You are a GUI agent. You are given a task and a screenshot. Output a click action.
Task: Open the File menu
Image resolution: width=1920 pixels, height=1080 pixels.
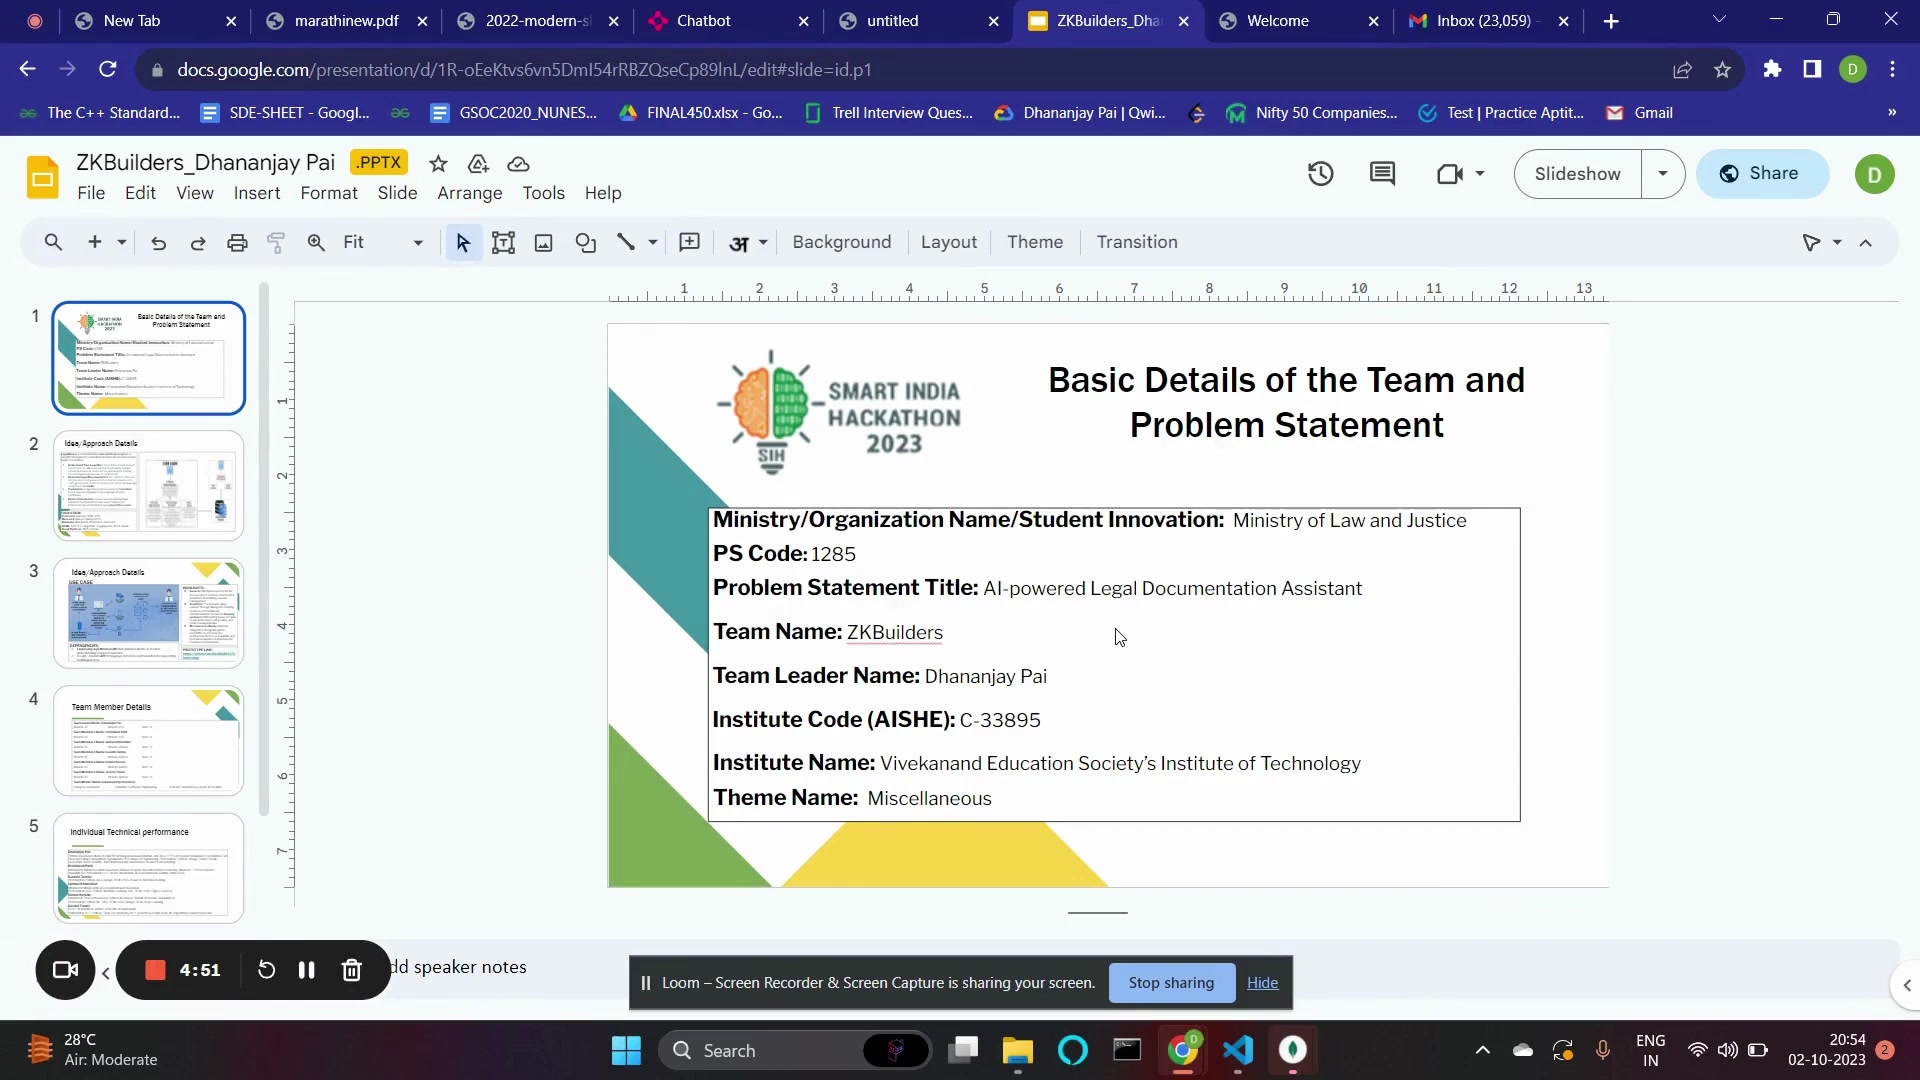(91, 193)
